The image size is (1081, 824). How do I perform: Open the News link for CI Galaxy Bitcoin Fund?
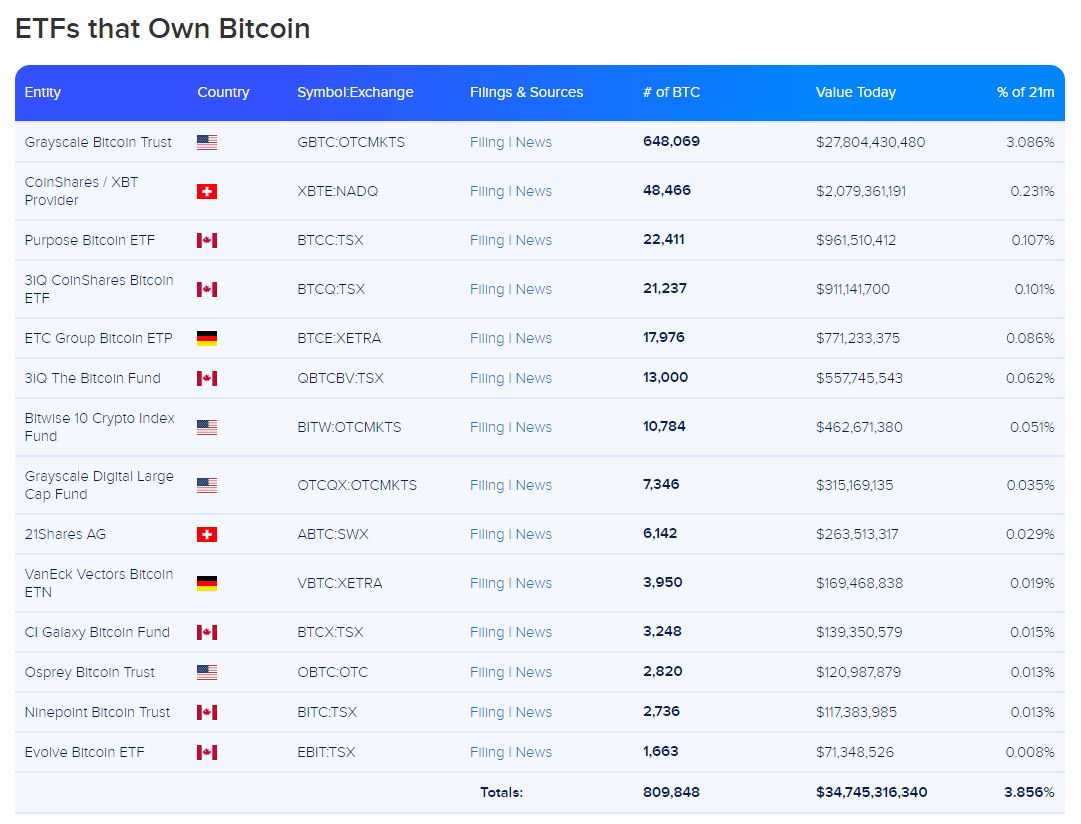534,632
